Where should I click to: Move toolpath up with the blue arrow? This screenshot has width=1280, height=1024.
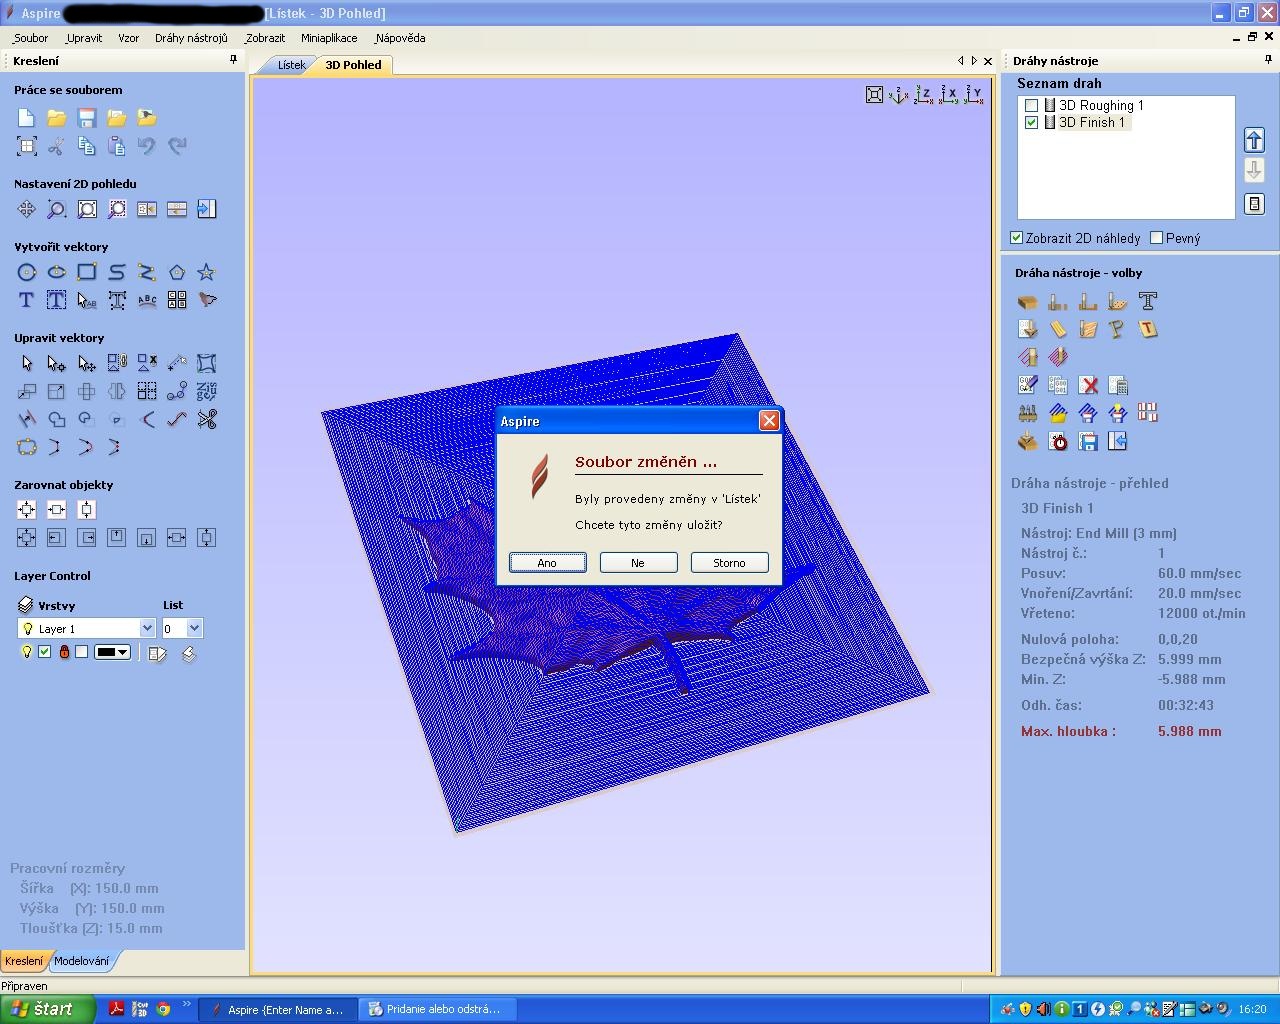click(x=1254, y=140)
